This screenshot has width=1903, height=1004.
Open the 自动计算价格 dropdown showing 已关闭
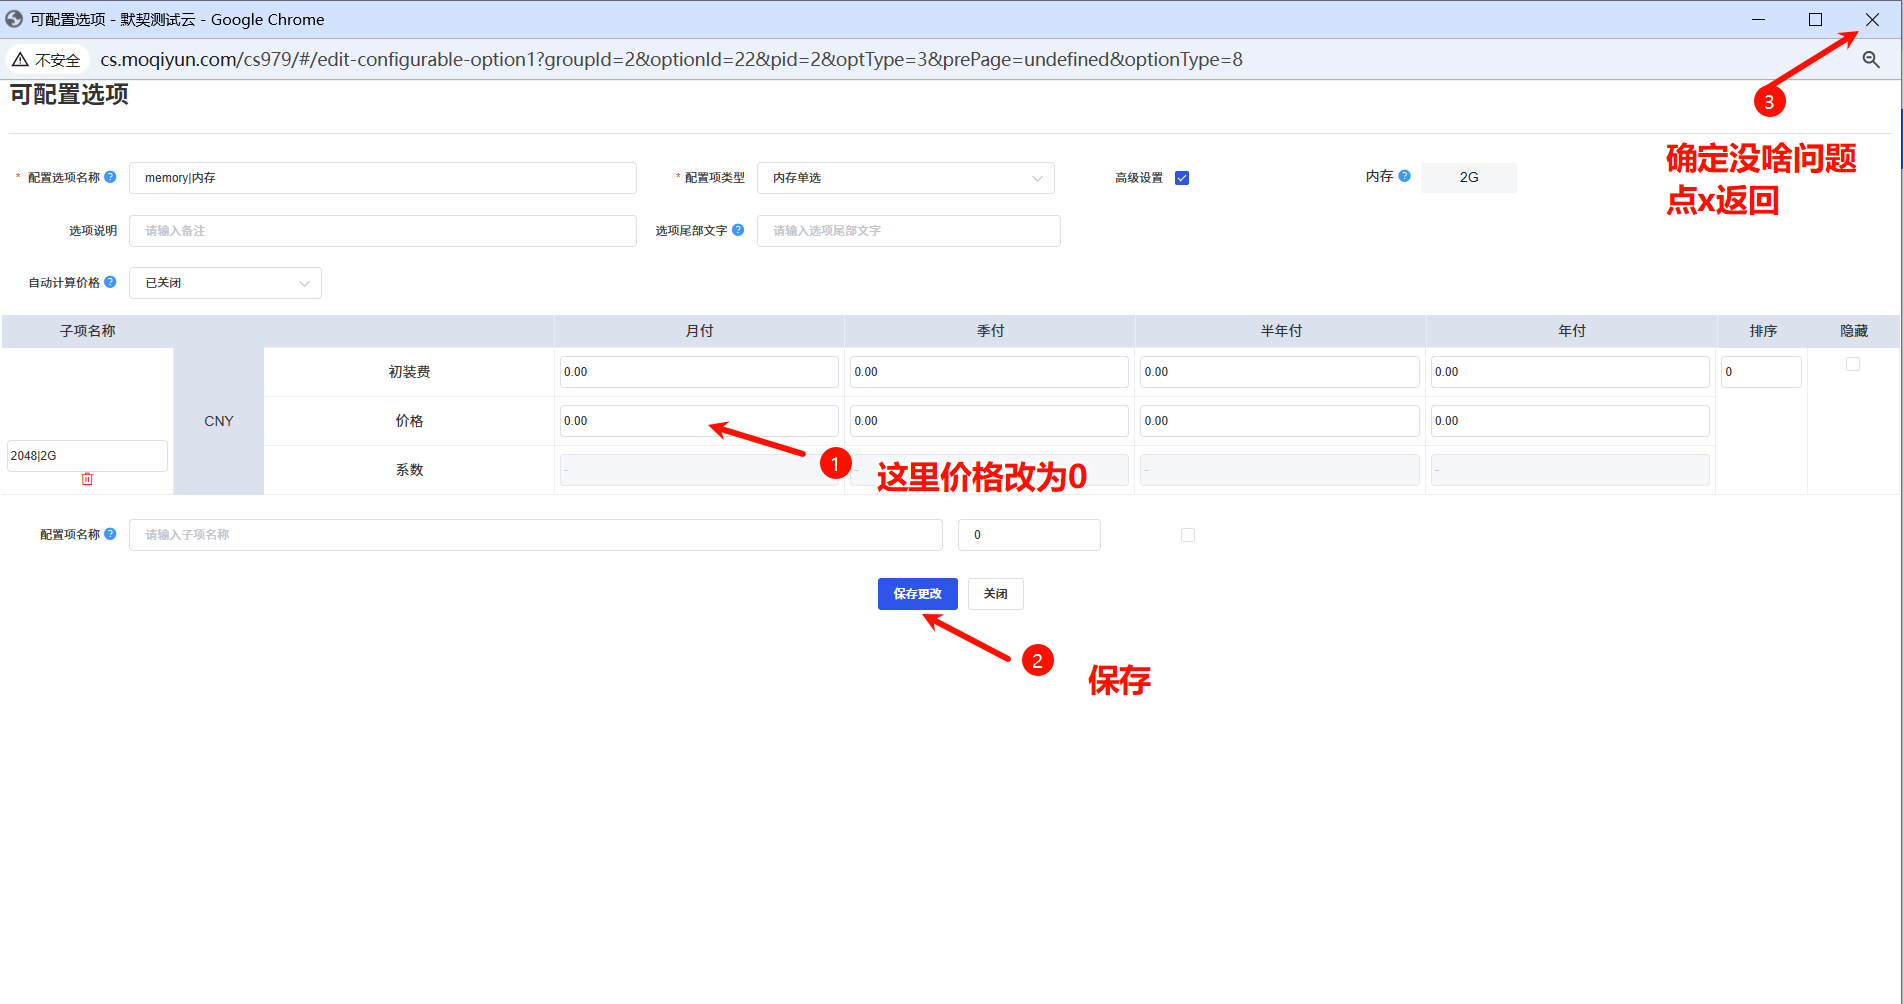(225, 283)
